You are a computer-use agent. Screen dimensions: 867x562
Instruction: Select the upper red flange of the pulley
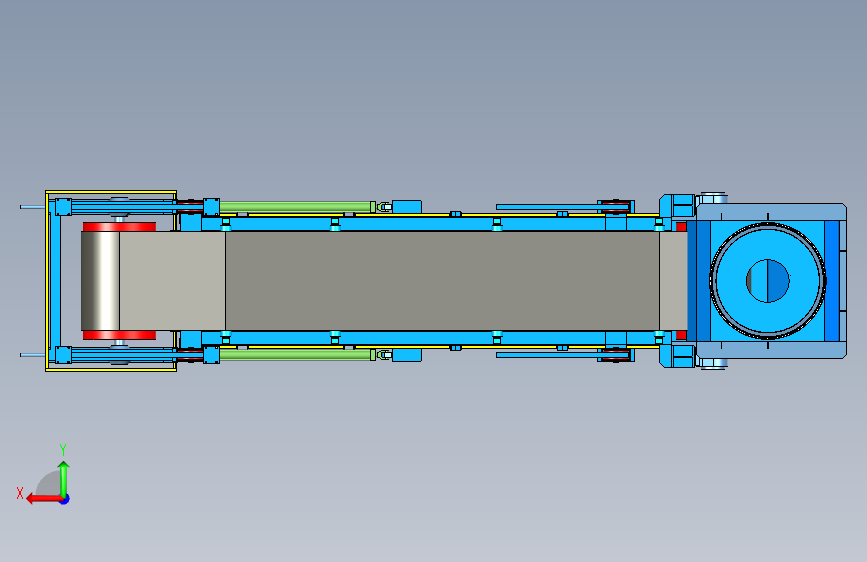pyautogui.click(x=119, y=227)
